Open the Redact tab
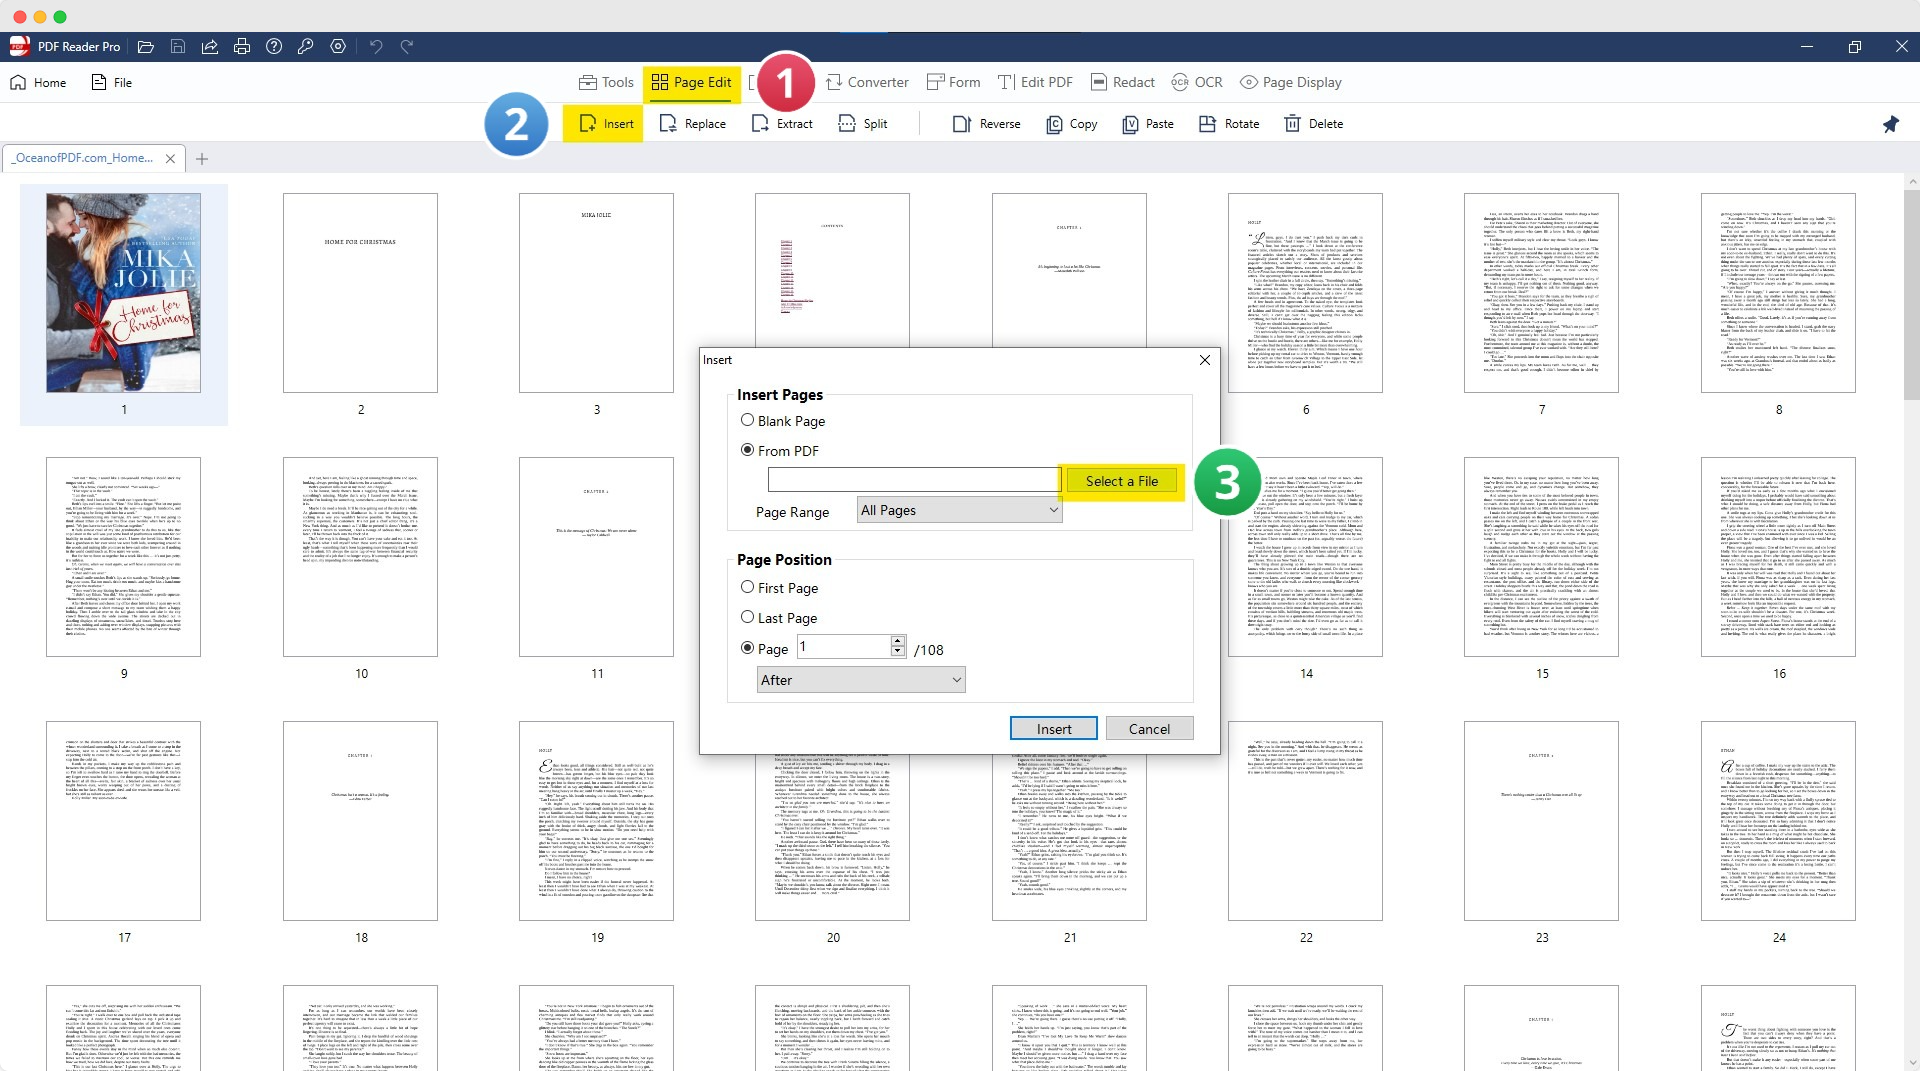 click(x=1122, y=83)
